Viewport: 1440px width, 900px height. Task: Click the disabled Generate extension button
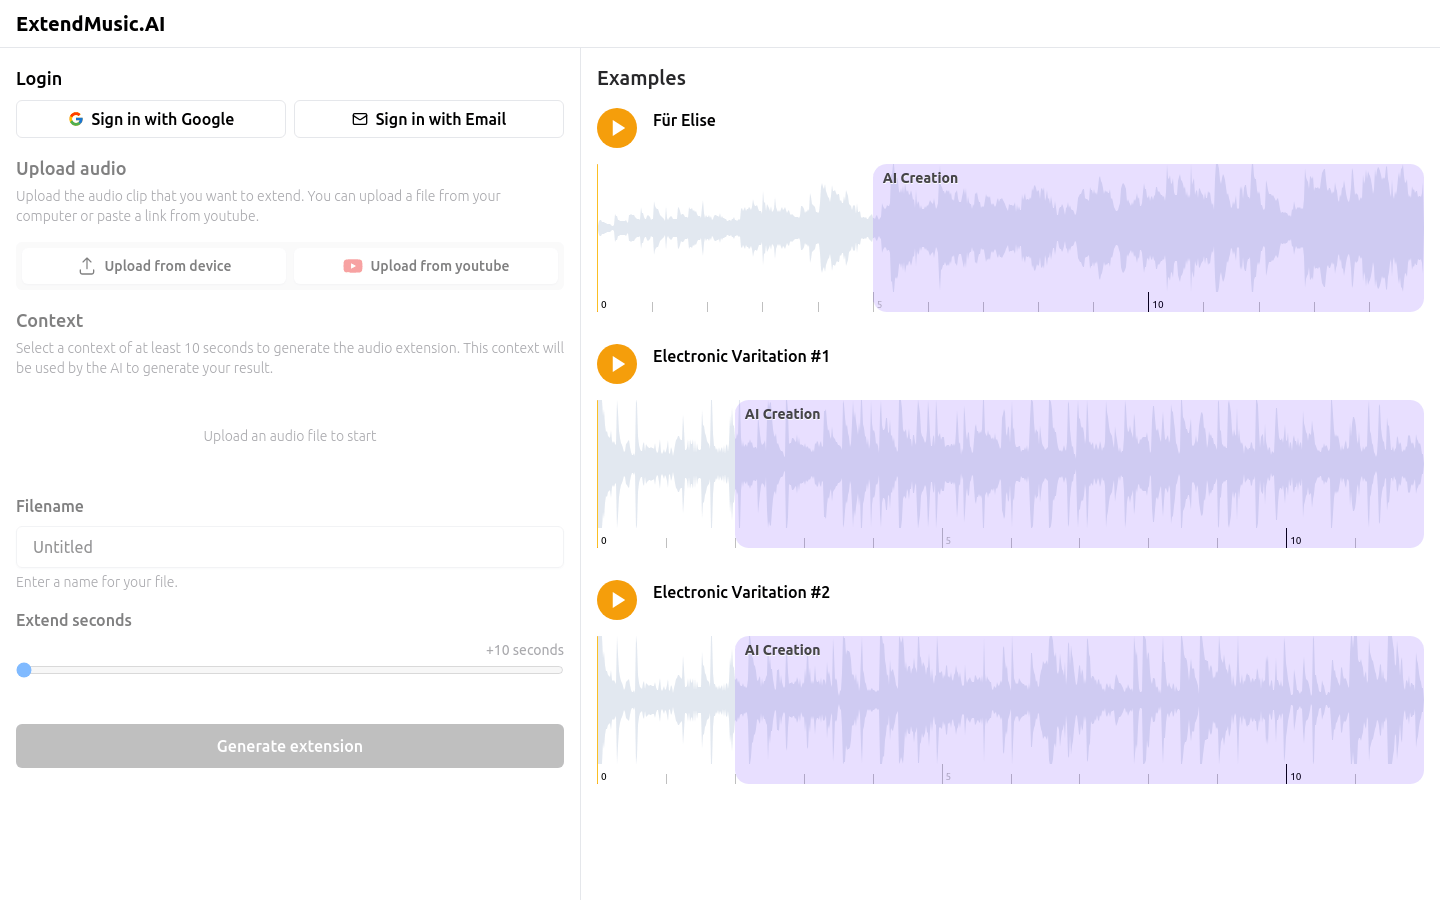tap(289, 745)
